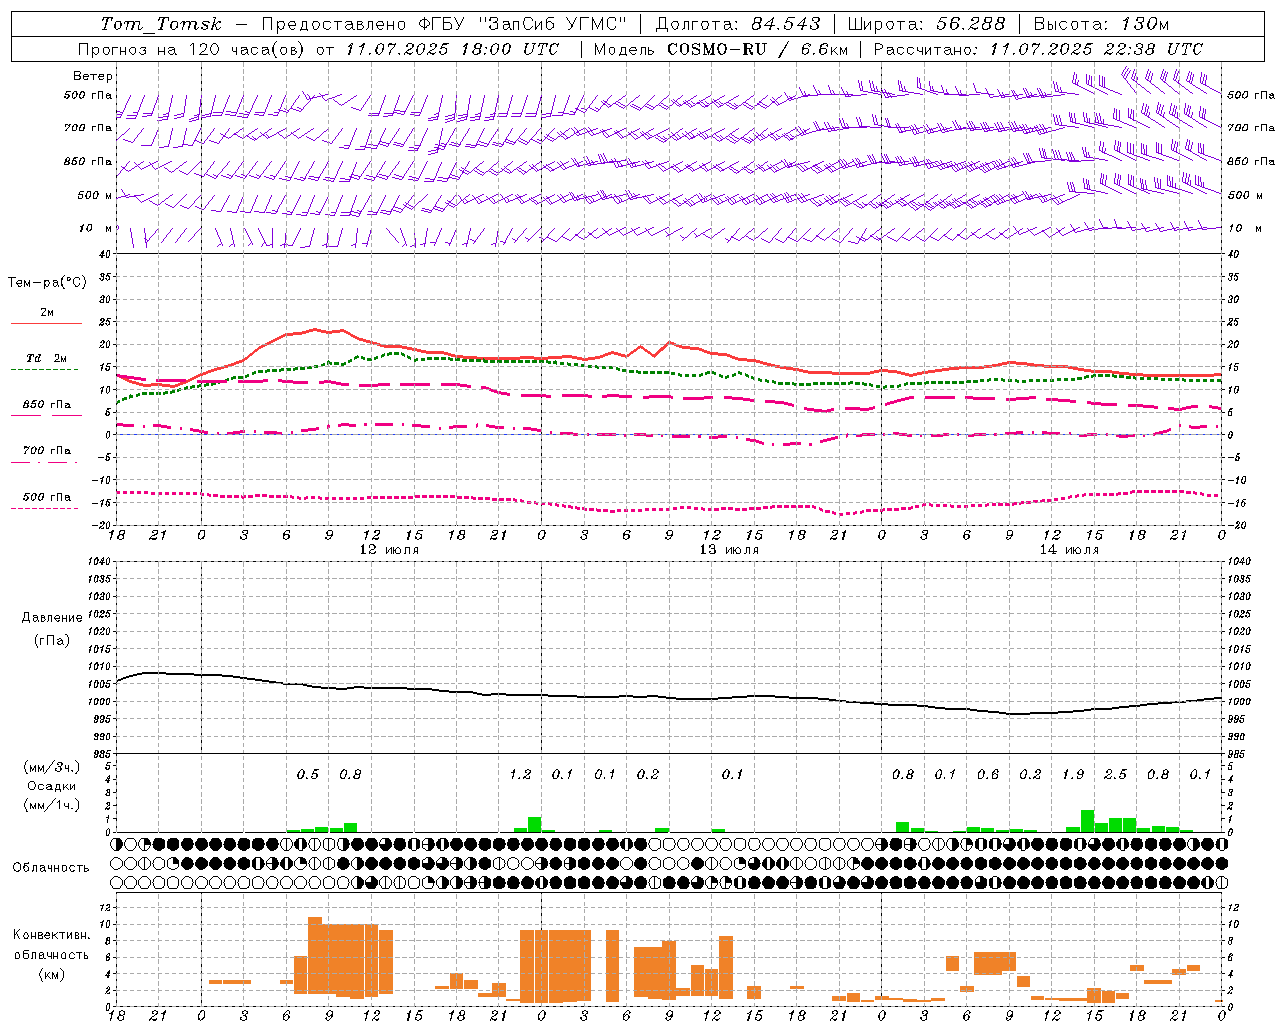Image resolution: width=1280 pixels, height=1024 pixels.
Task: Click the "0.6" precipitation amount value
Action: click(x=988, y=774)
